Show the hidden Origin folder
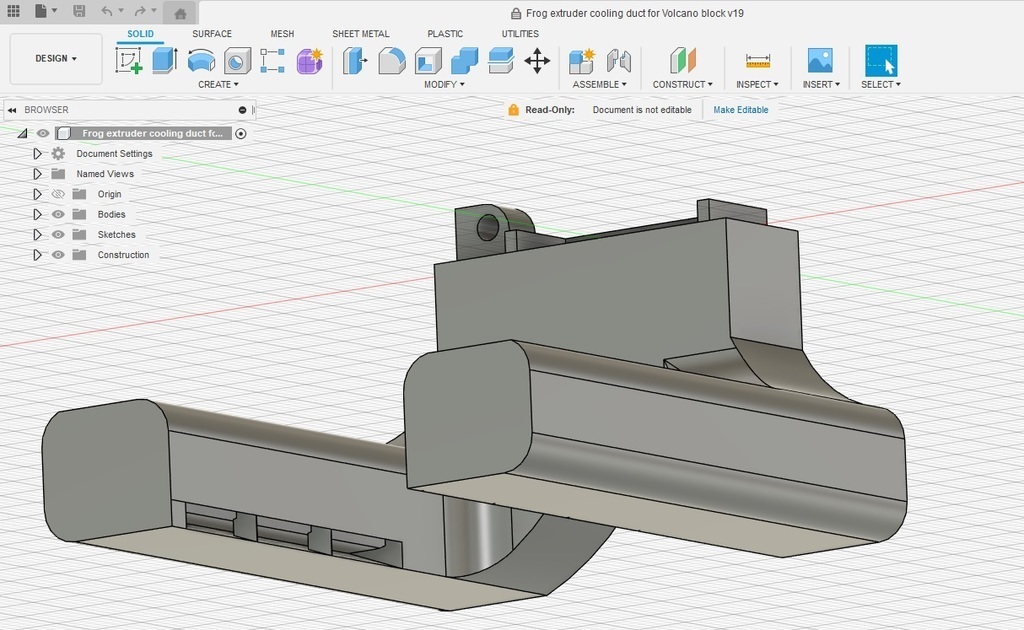1024x630 pixels. (58, 194)
